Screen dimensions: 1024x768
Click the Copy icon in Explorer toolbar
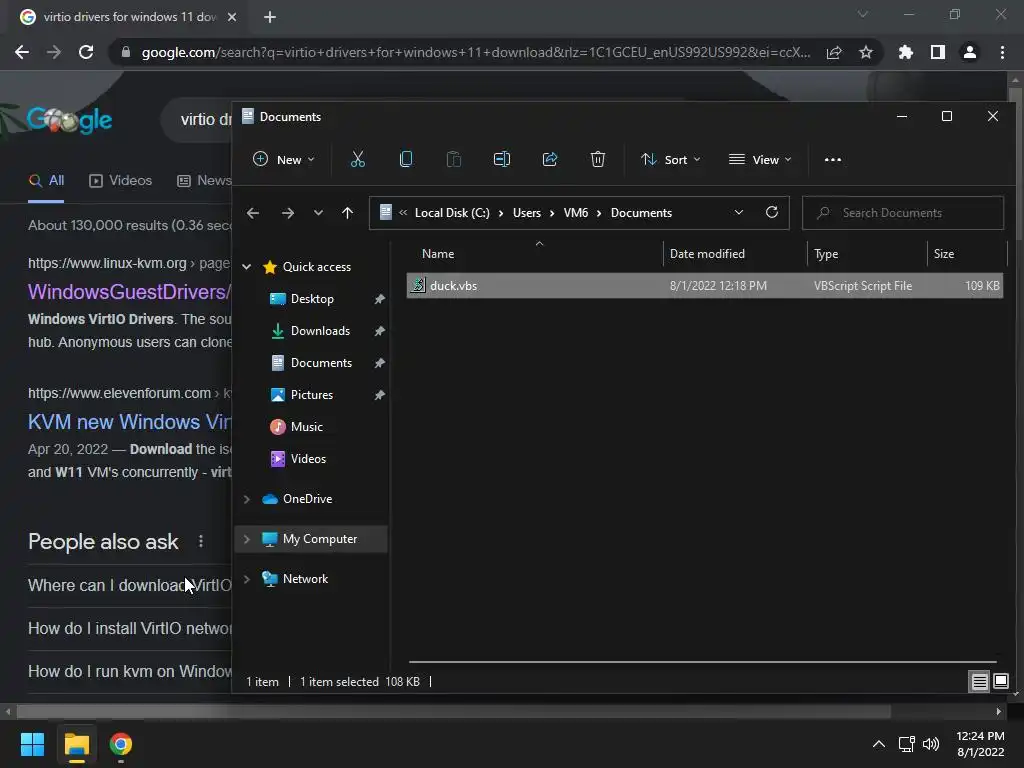pos(406,159)
